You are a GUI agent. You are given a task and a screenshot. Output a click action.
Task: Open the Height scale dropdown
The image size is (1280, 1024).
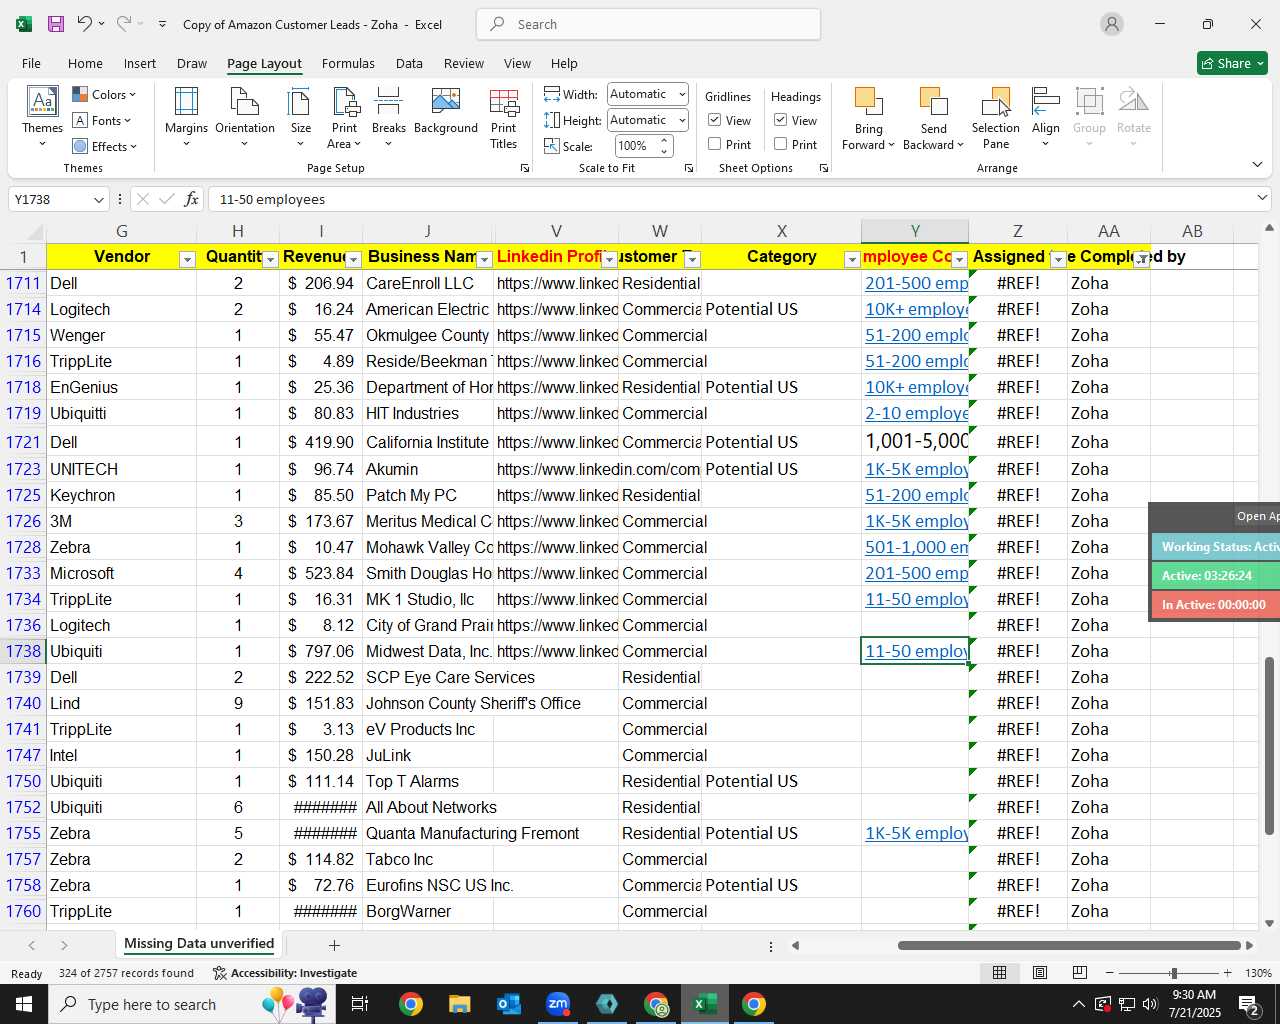pos(682,120)
